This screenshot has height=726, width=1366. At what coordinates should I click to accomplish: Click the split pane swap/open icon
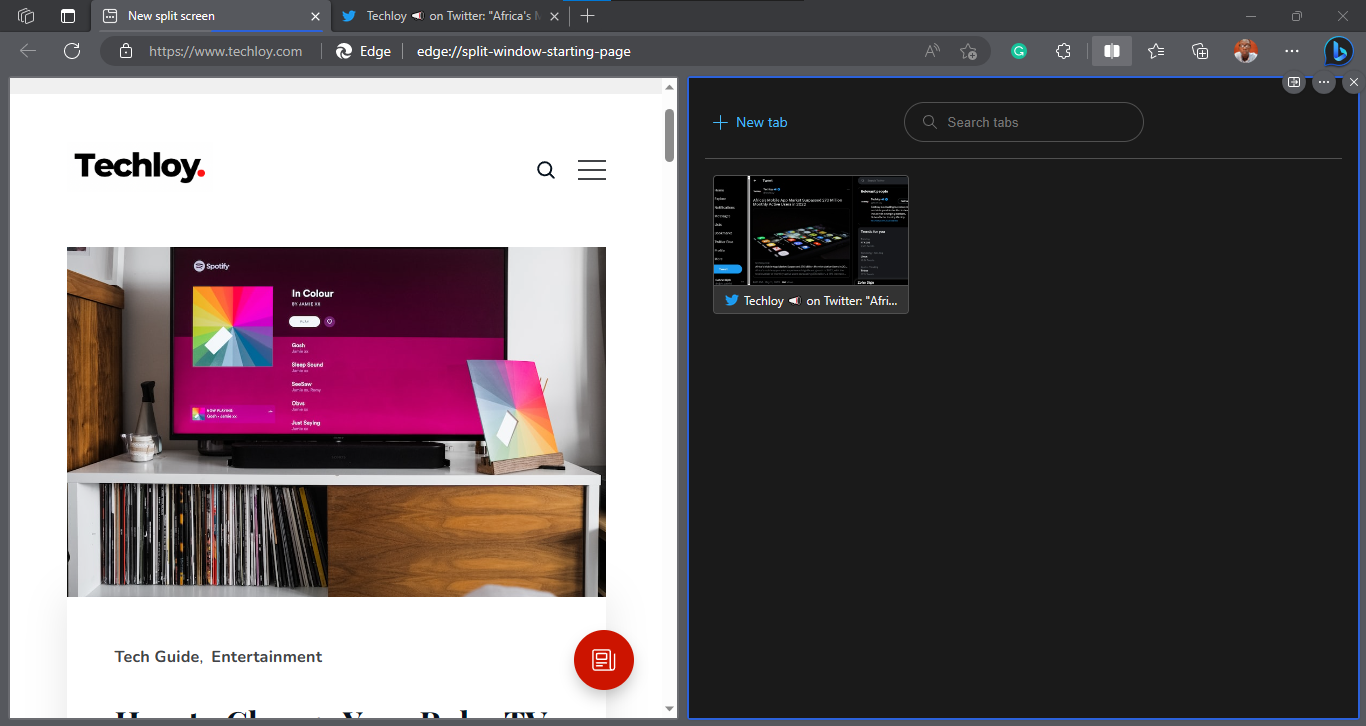1294,82
